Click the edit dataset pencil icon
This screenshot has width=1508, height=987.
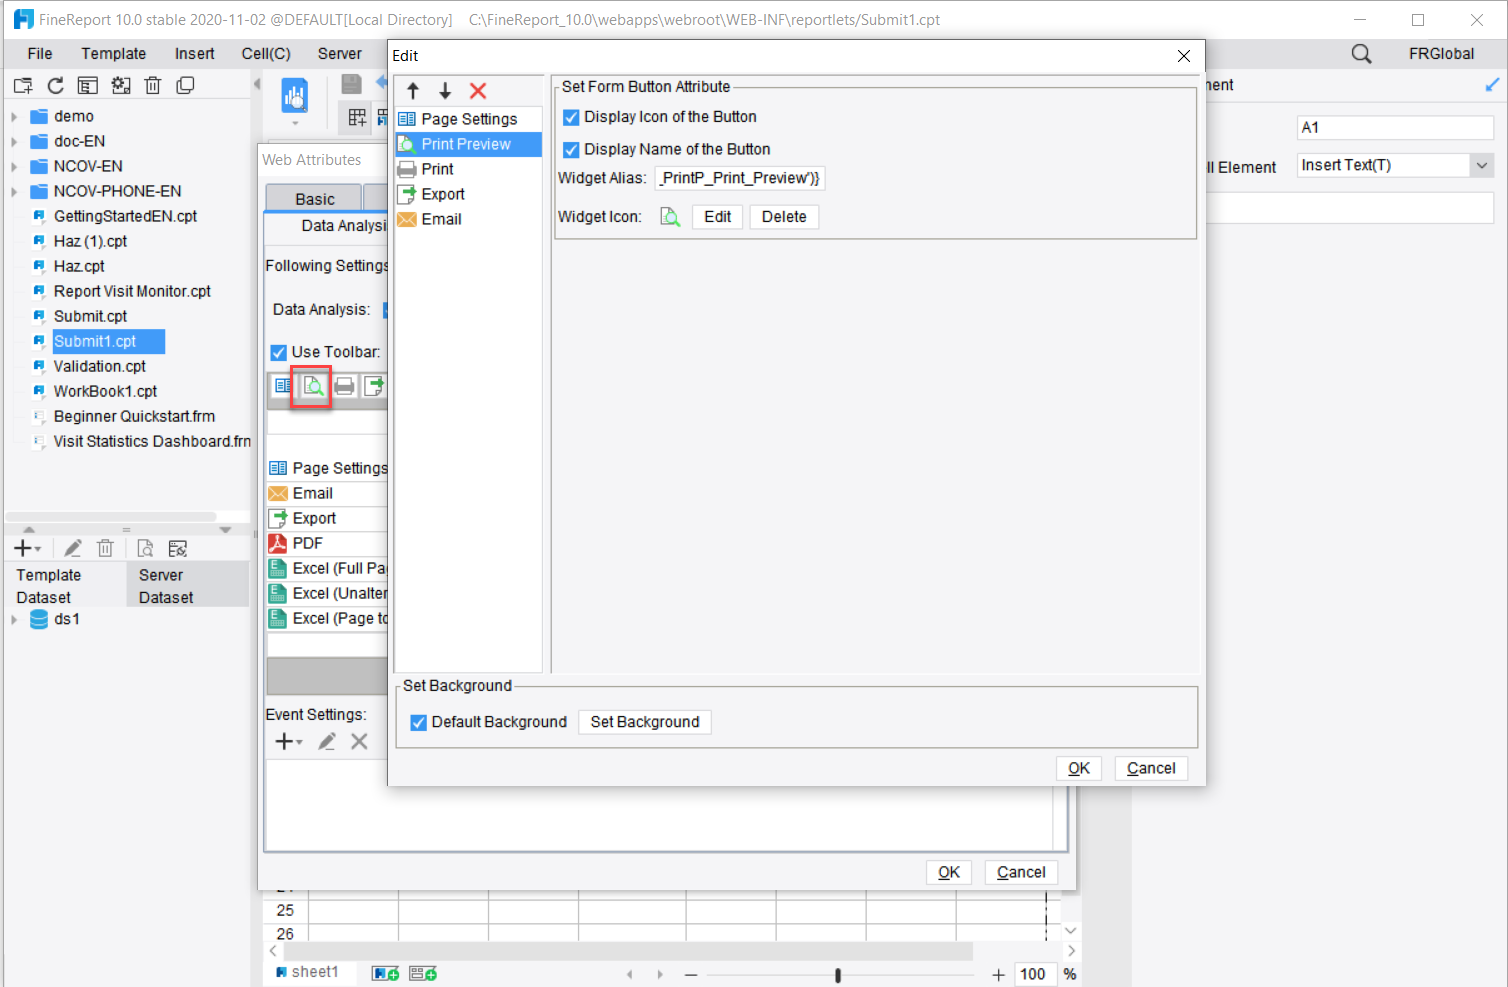tap(73, 548)
